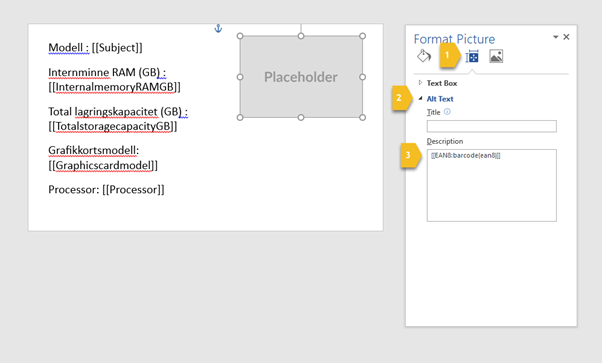
Task: Click the 'Modell : [[Subject]]' line
Action: 95,48
